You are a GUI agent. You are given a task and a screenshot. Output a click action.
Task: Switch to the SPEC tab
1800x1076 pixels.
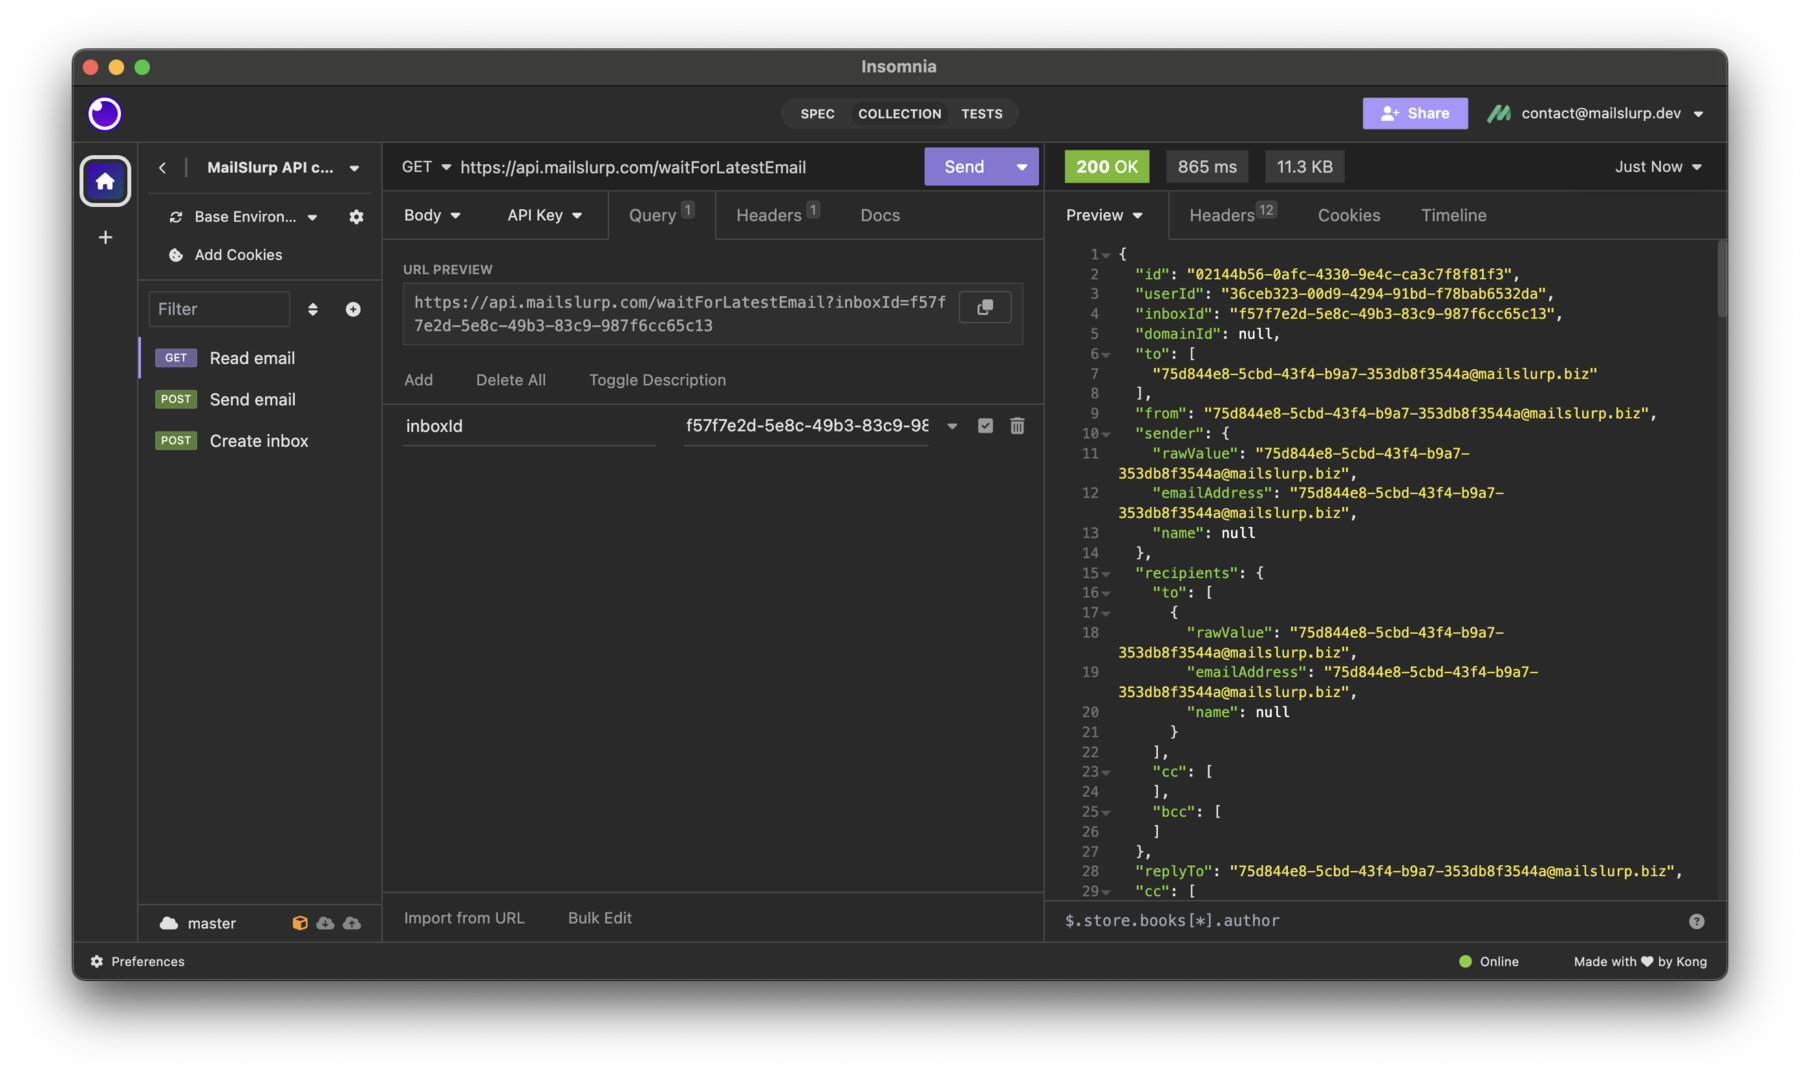(817, 114)
